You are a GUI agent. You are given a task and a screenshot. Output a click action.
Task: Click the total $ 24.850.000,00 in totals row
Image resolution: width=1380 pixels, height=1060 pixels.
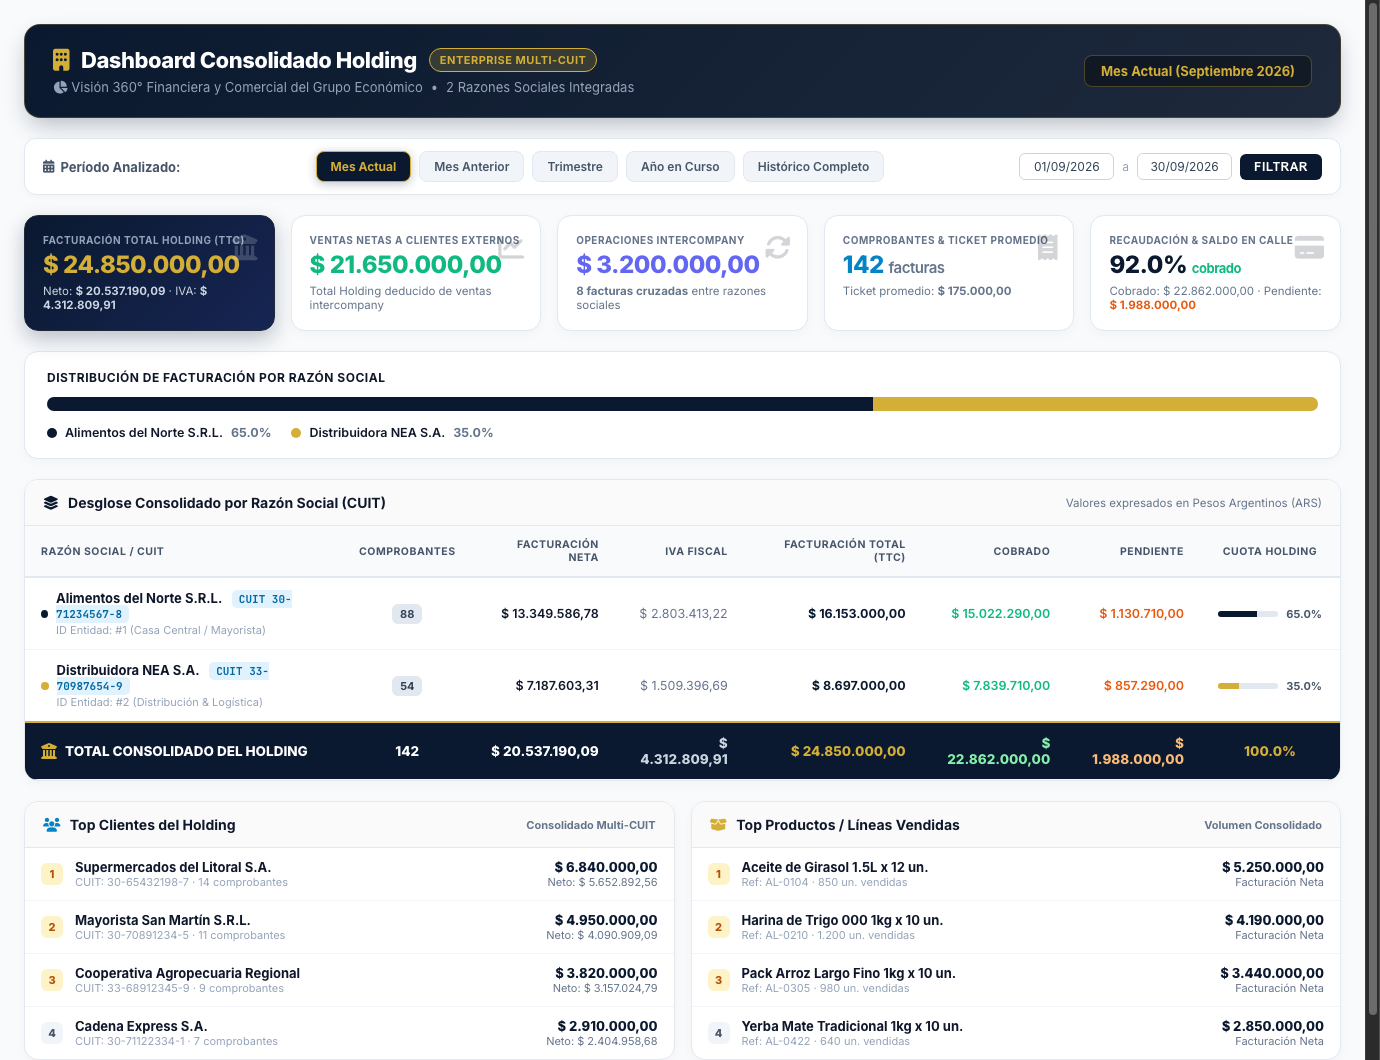click(x=848, y=751)
